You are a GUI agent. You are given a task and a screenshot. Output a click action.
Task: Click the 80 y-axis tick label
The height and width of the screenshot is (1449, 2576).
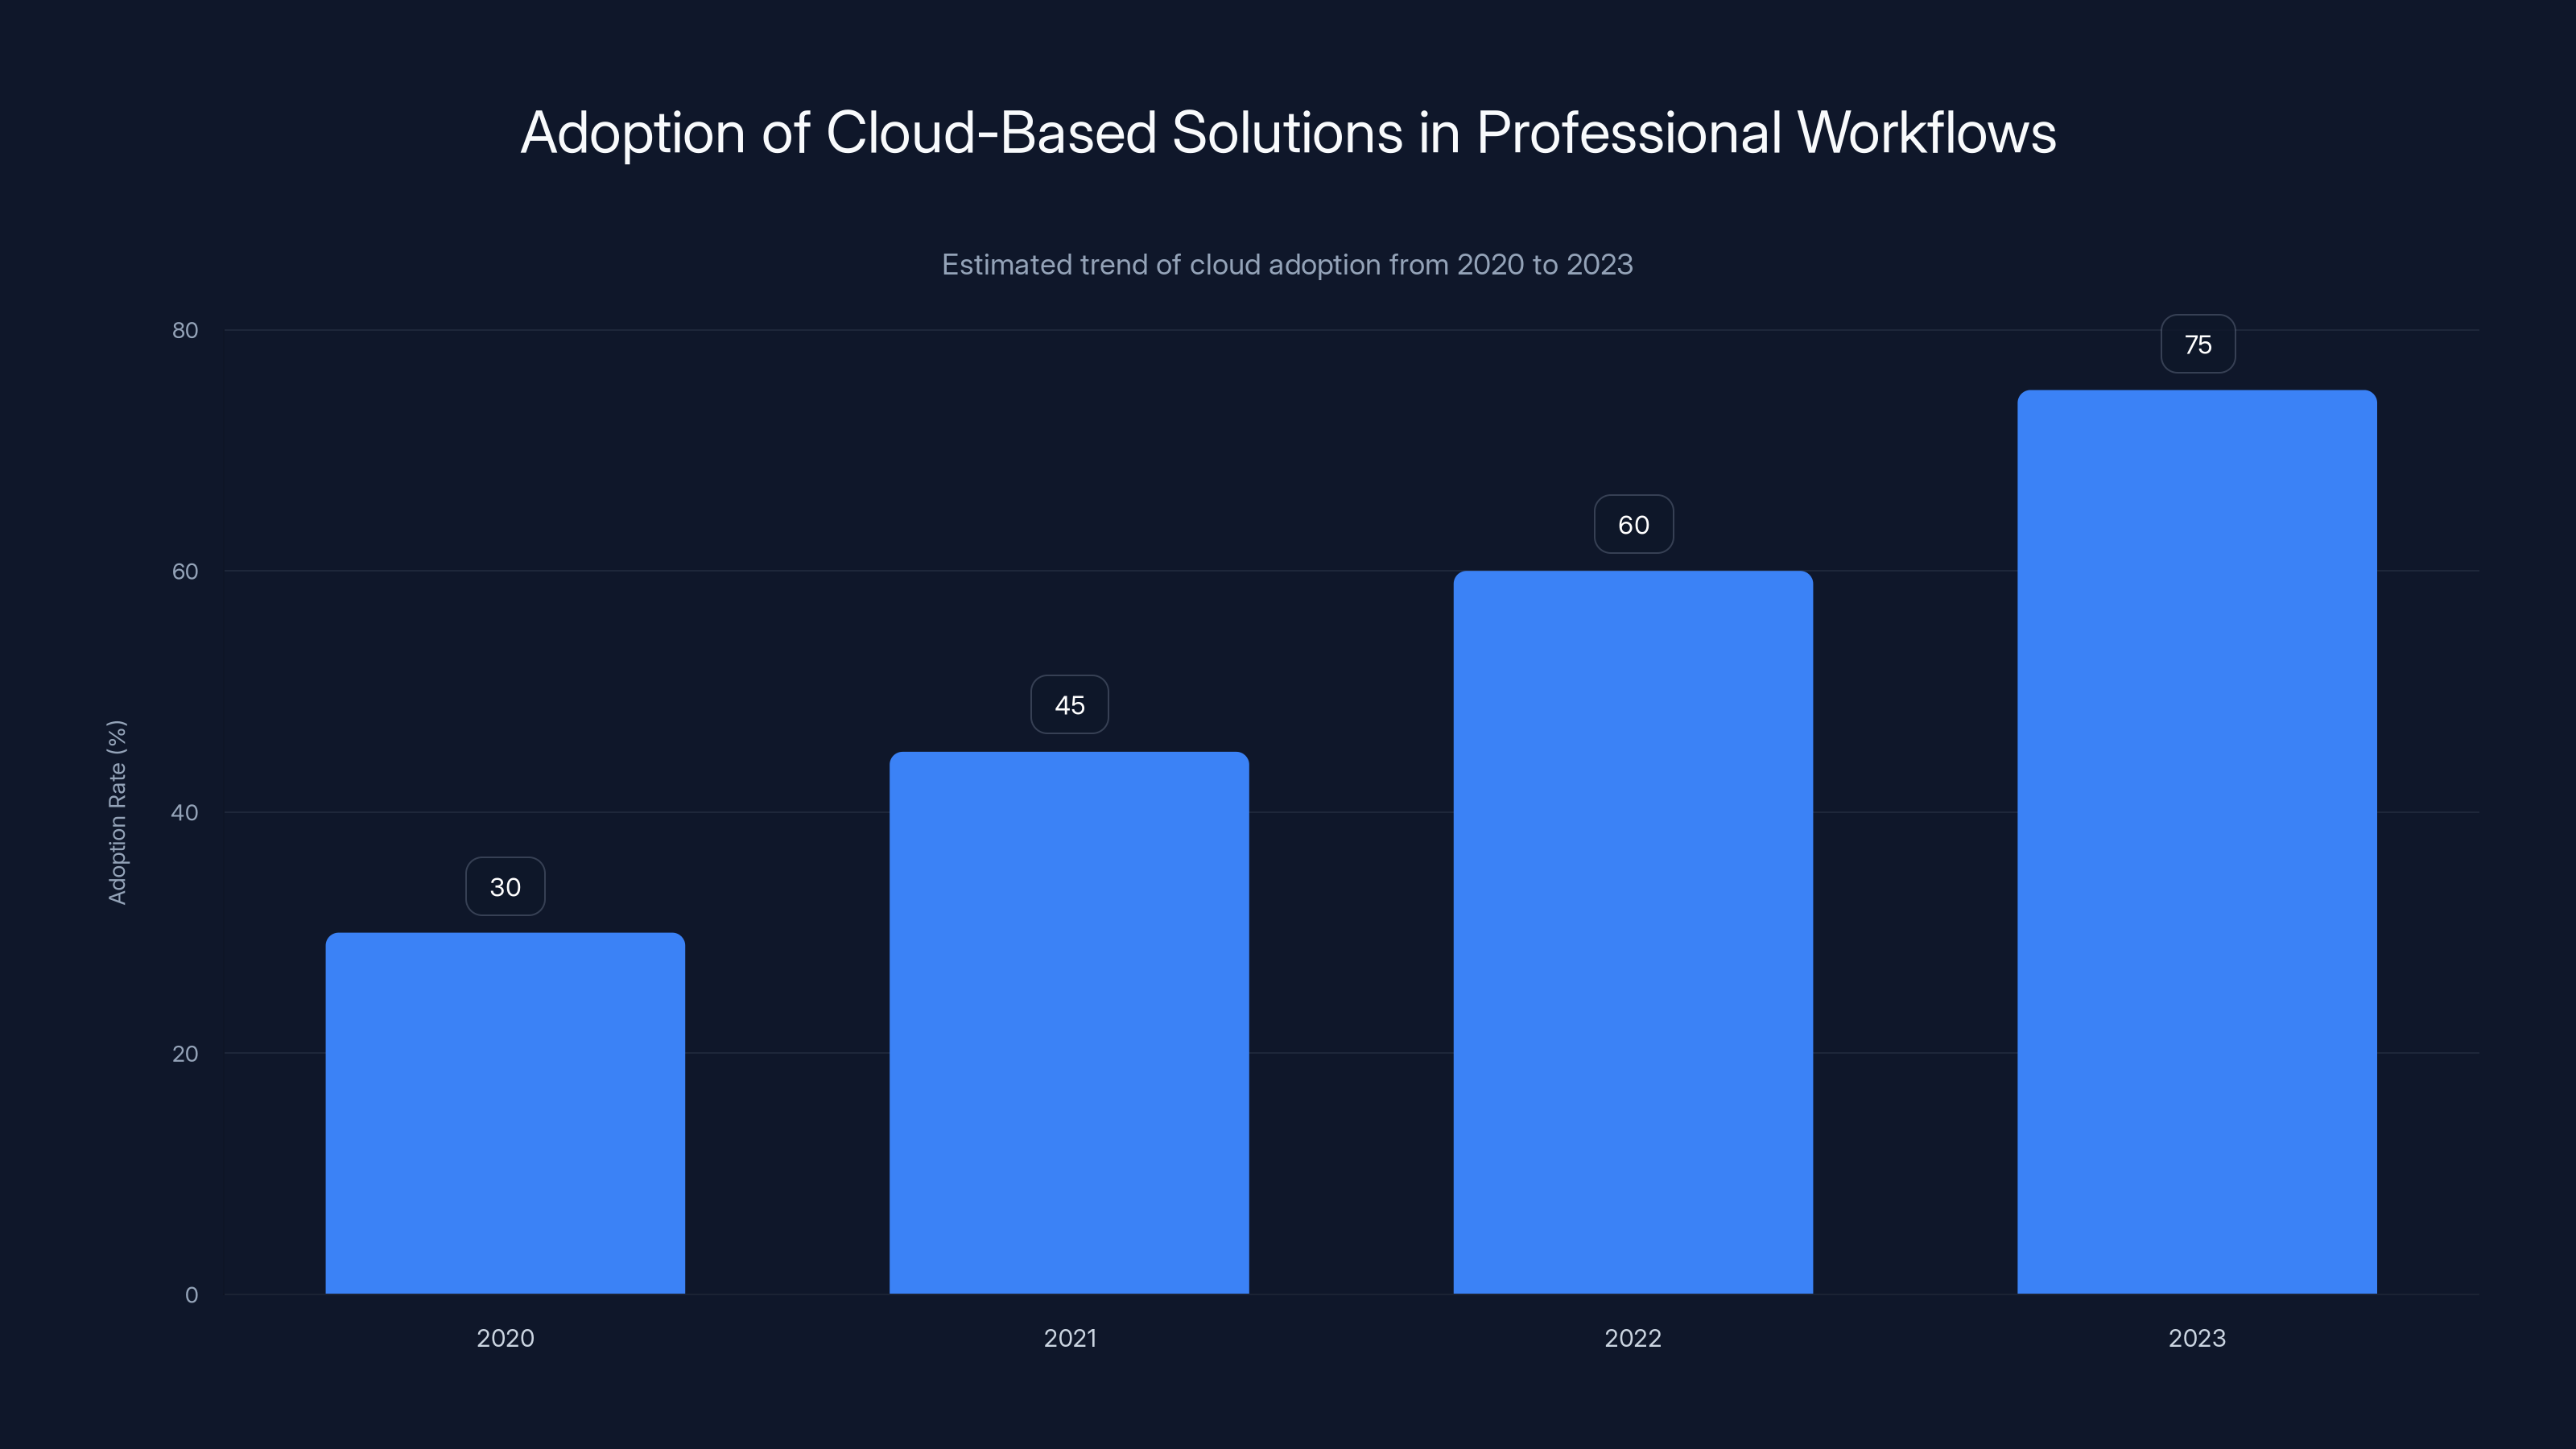pyautogui.click(x=186, y=329)
